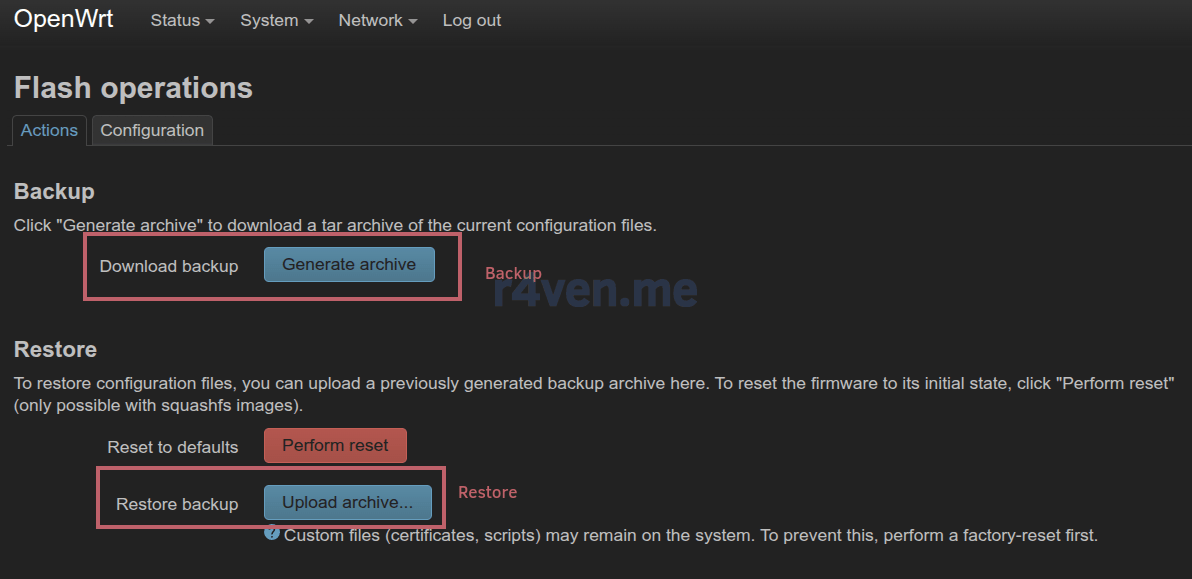Click the blue help question-mark icon
Image resolution: width=1192 pixels, height=579 pixels.
[272, 533]
